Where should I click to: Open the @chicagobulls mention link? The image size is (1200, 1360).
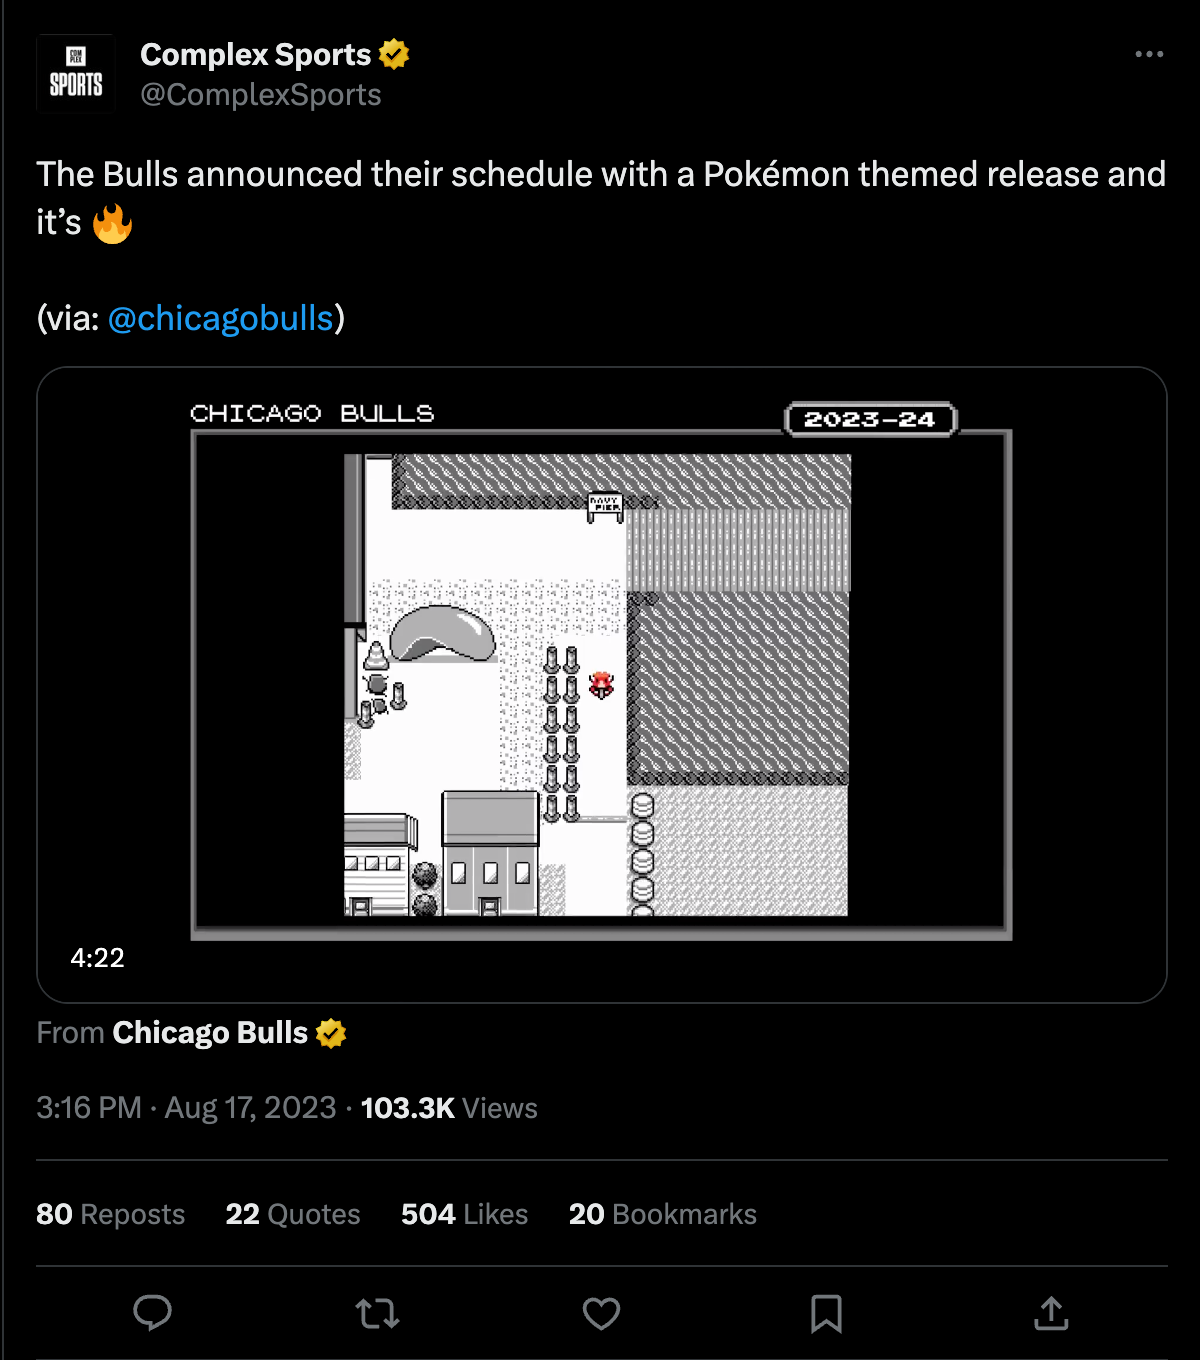coord(220,318)
